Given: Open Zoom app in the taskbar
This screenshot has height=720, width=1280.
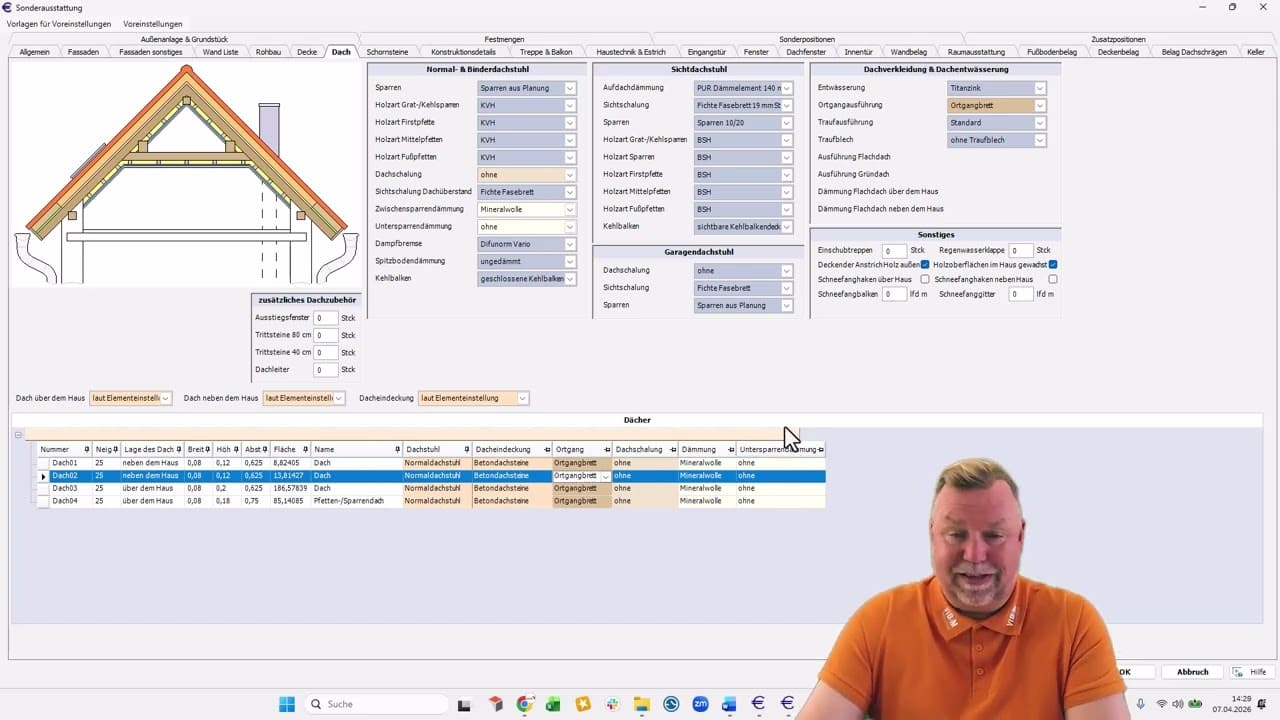Looking at the screenshot, I should pyautogui.click(x=700, y=704).
